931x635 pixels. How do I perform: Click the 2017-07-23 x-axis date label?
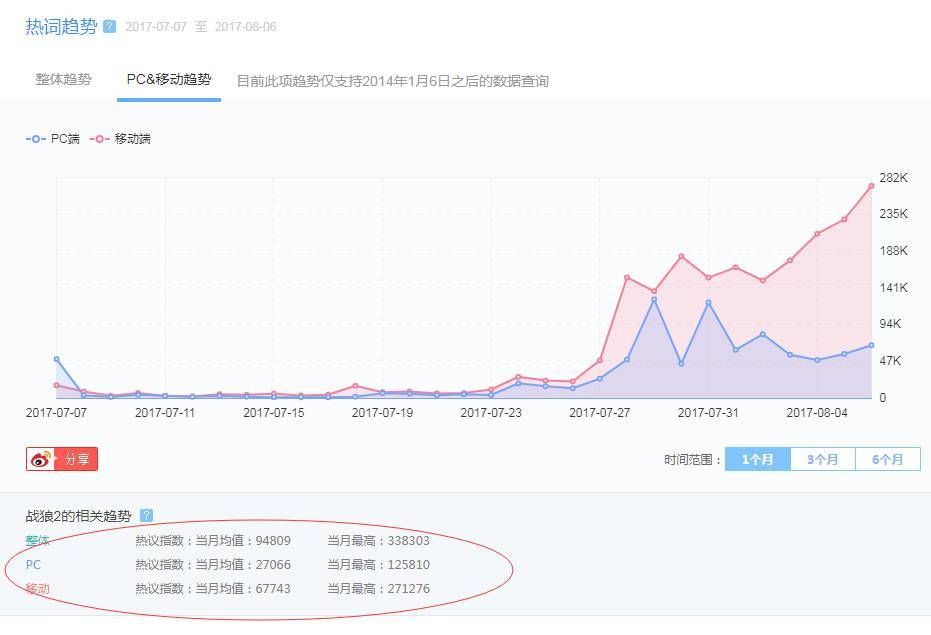[x=490, y=412]
